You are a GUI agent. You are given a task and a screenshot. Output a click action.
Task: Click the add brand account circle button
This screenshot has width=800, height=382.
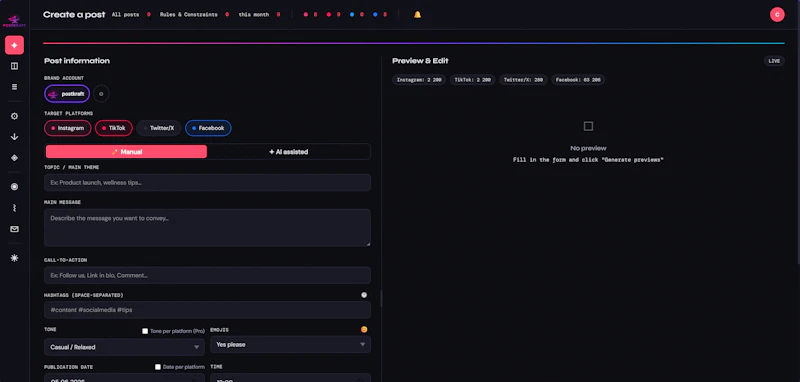pos(101,94)
